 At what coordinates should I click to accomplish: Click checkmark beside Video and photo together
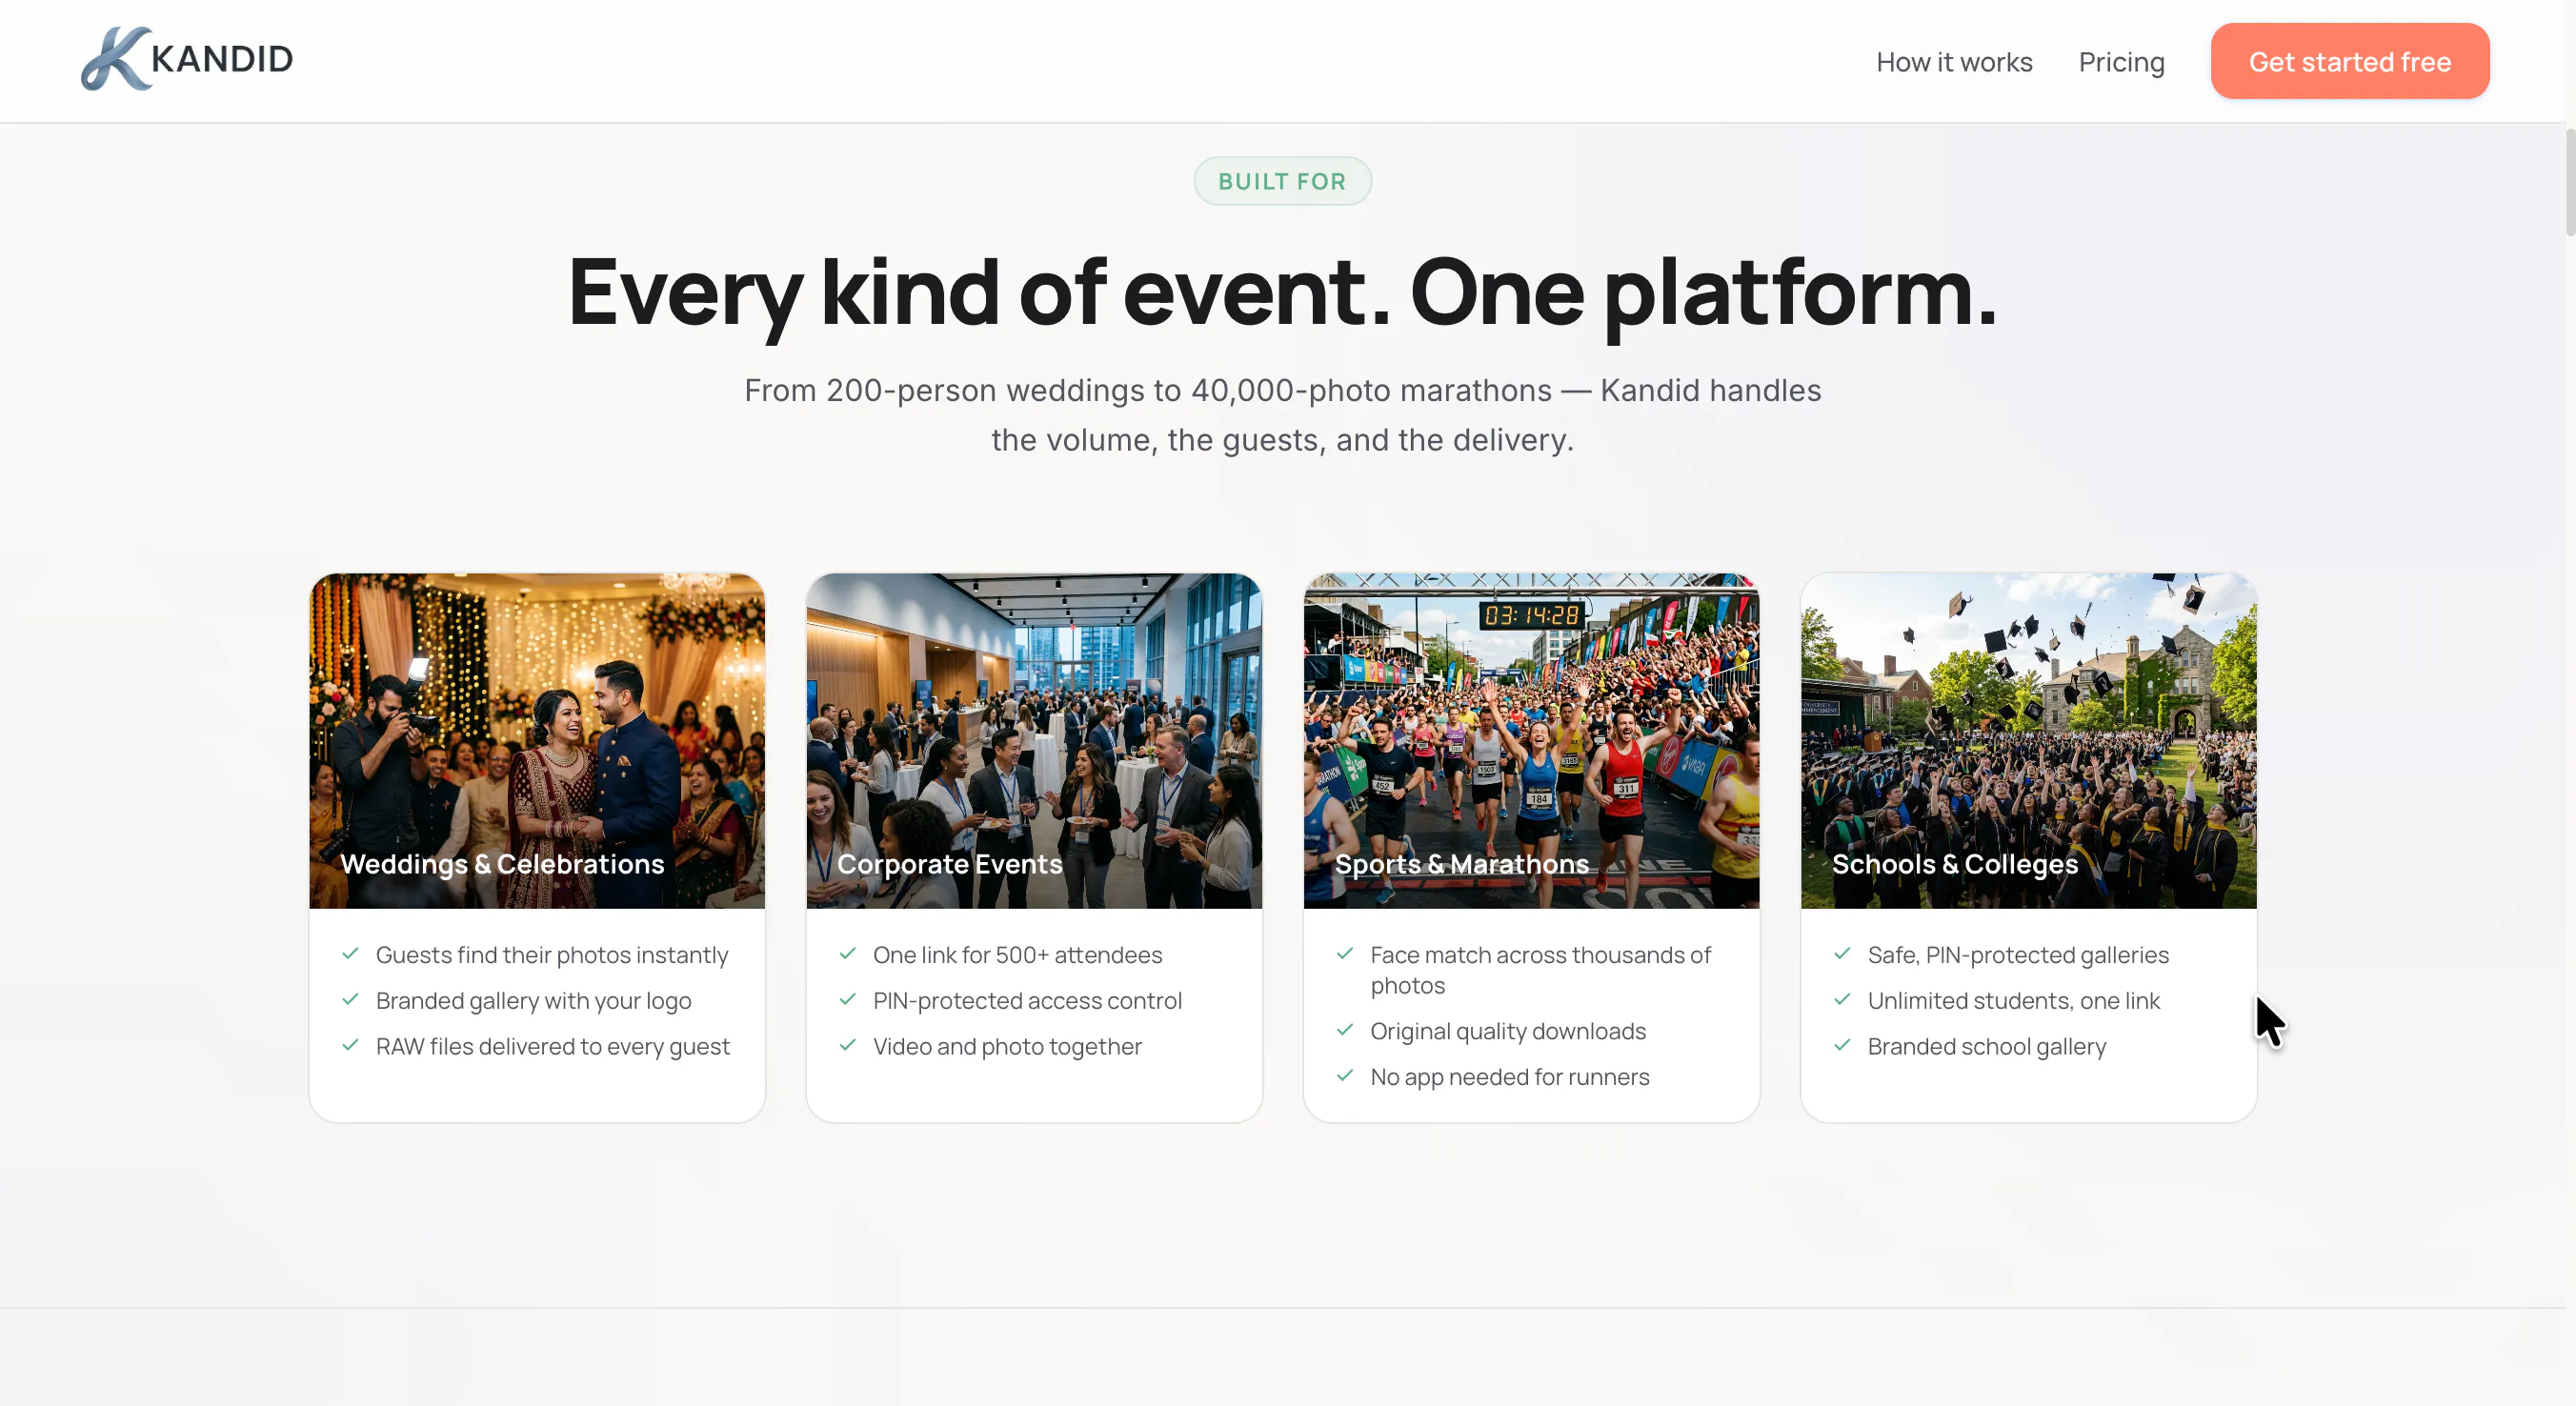click(847, 1045)
